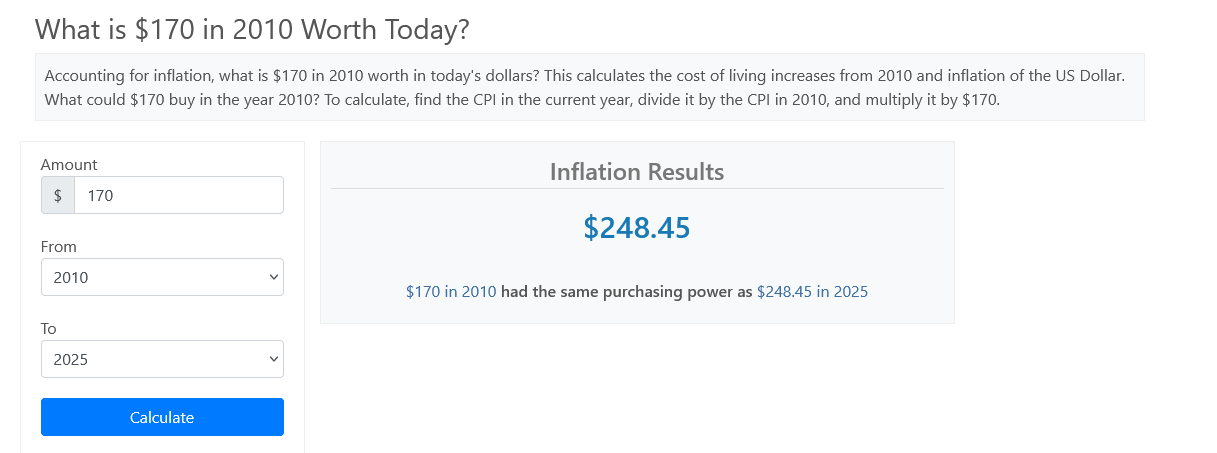Image resolution: width=1217 pixels, height=453 pixels.
Task: Click "had the same purchasing power as" text
Action: 626,292
